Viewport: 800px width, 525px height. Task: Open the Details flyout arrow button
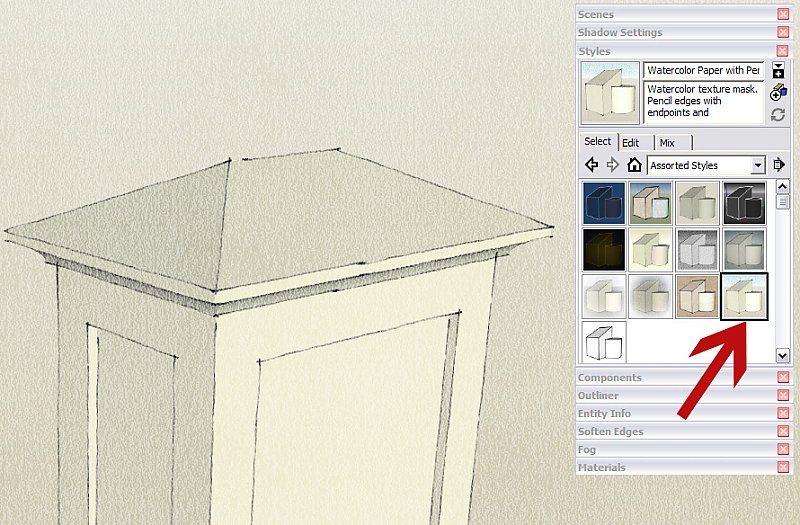[x=779, y=164]
